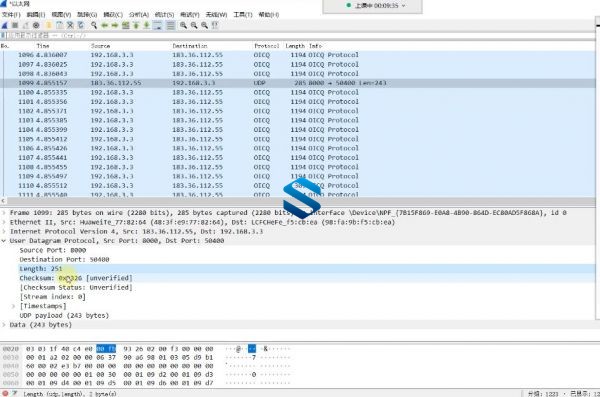Select packet 1099 UDP row
Image resolution: width=600 pixels, height=397 pixels.
click(x=298, y=83)
